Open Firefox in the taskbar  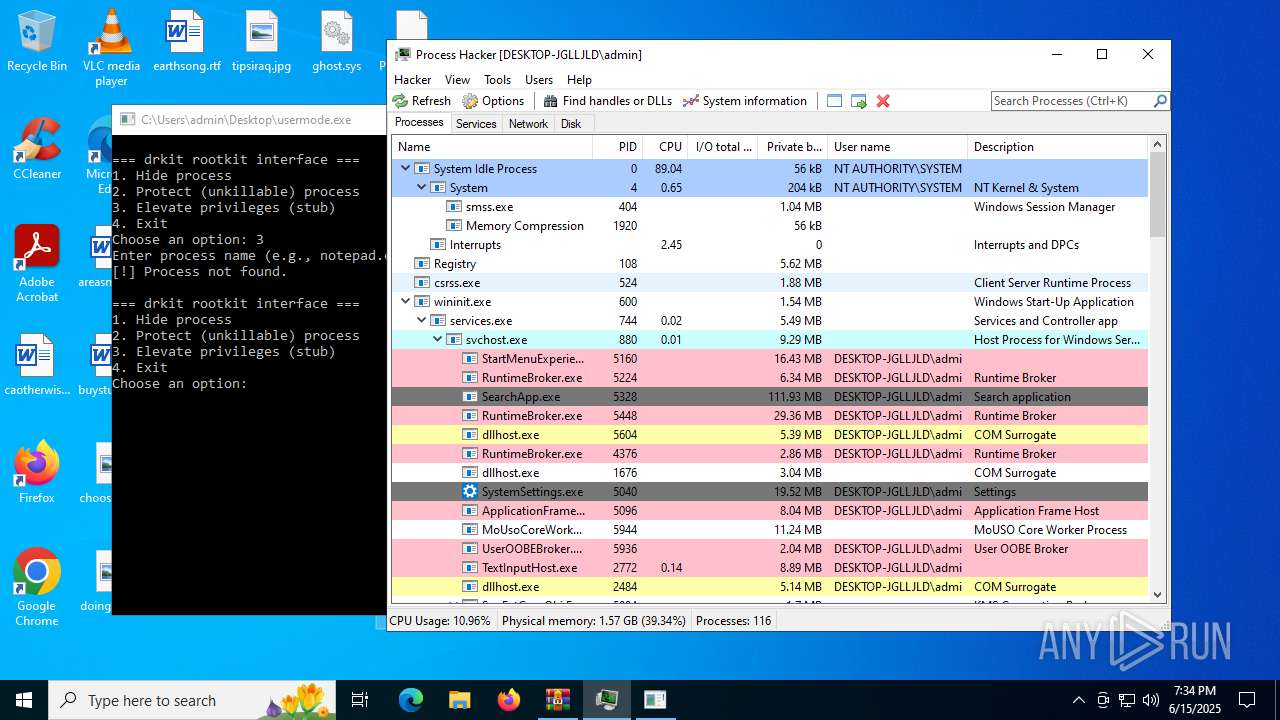tap(508, 700)
